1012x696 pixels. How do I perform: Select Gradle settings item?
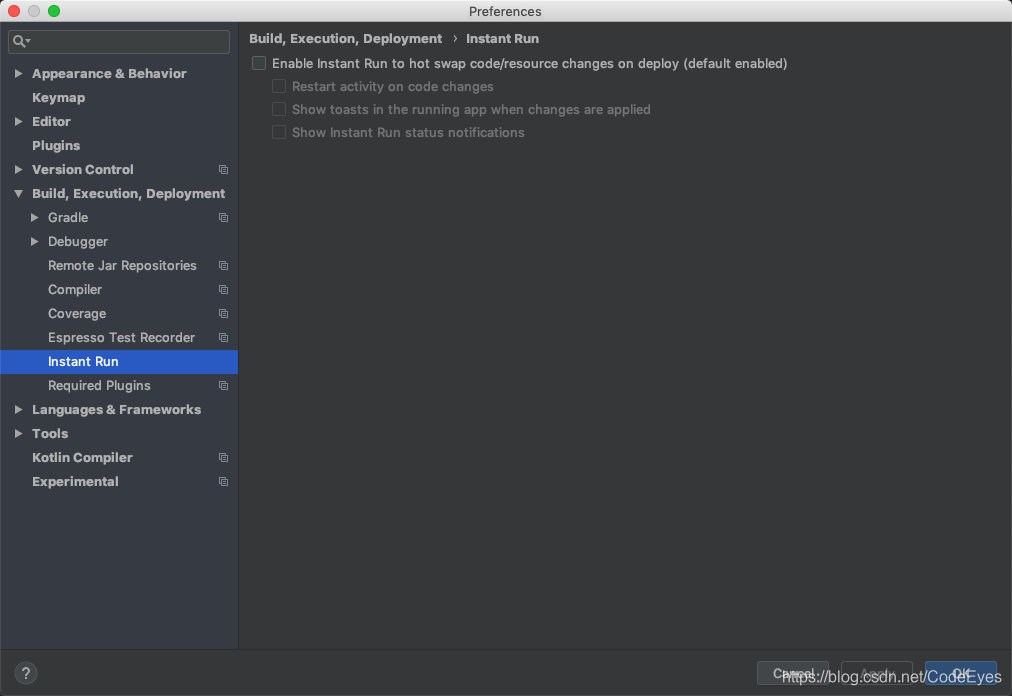coord(68,218)
